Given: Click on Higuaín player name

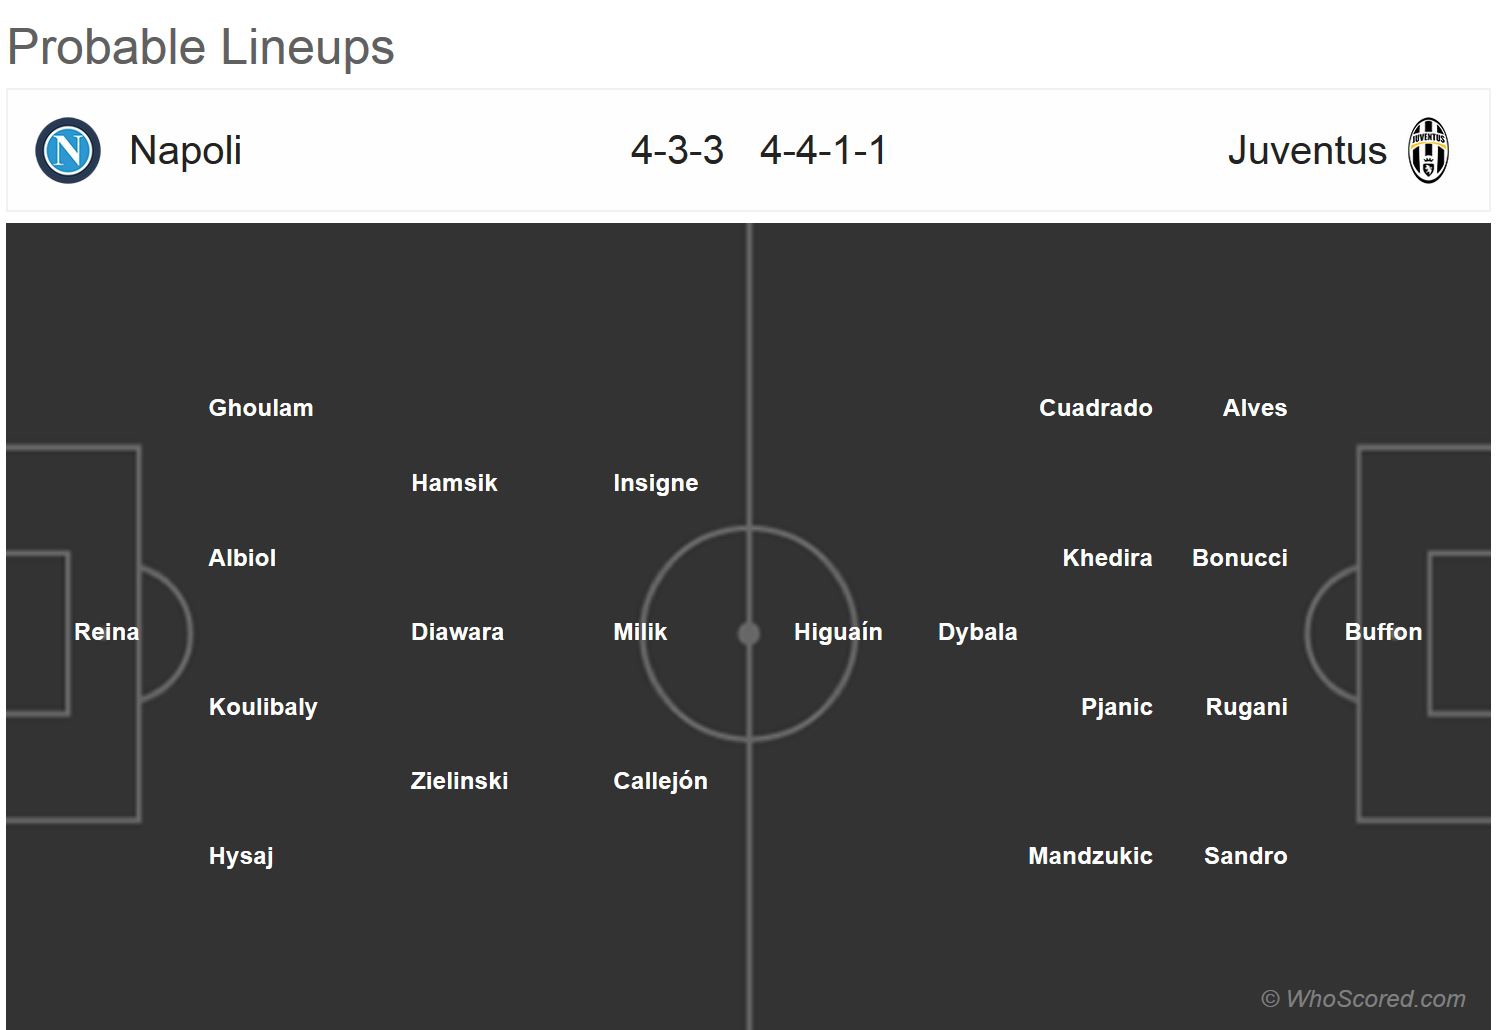Looking at the screenshot, I should (x=837, y=632).
